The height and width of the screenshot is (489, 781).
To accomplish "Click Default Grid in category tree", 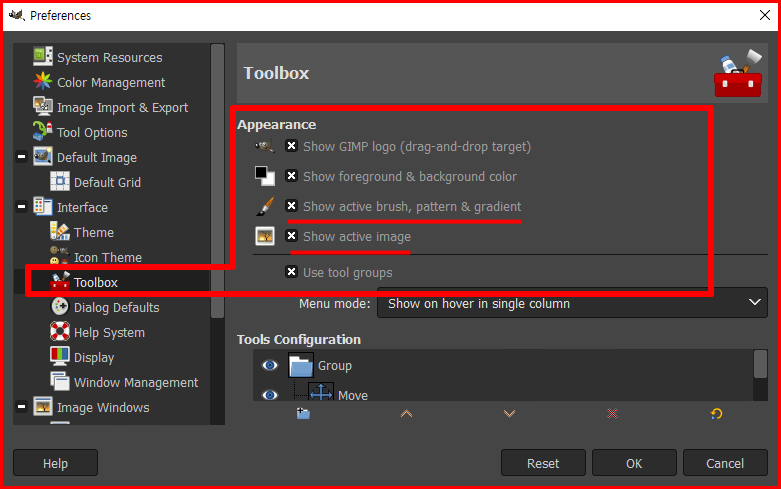I will [x=107, y=183].
